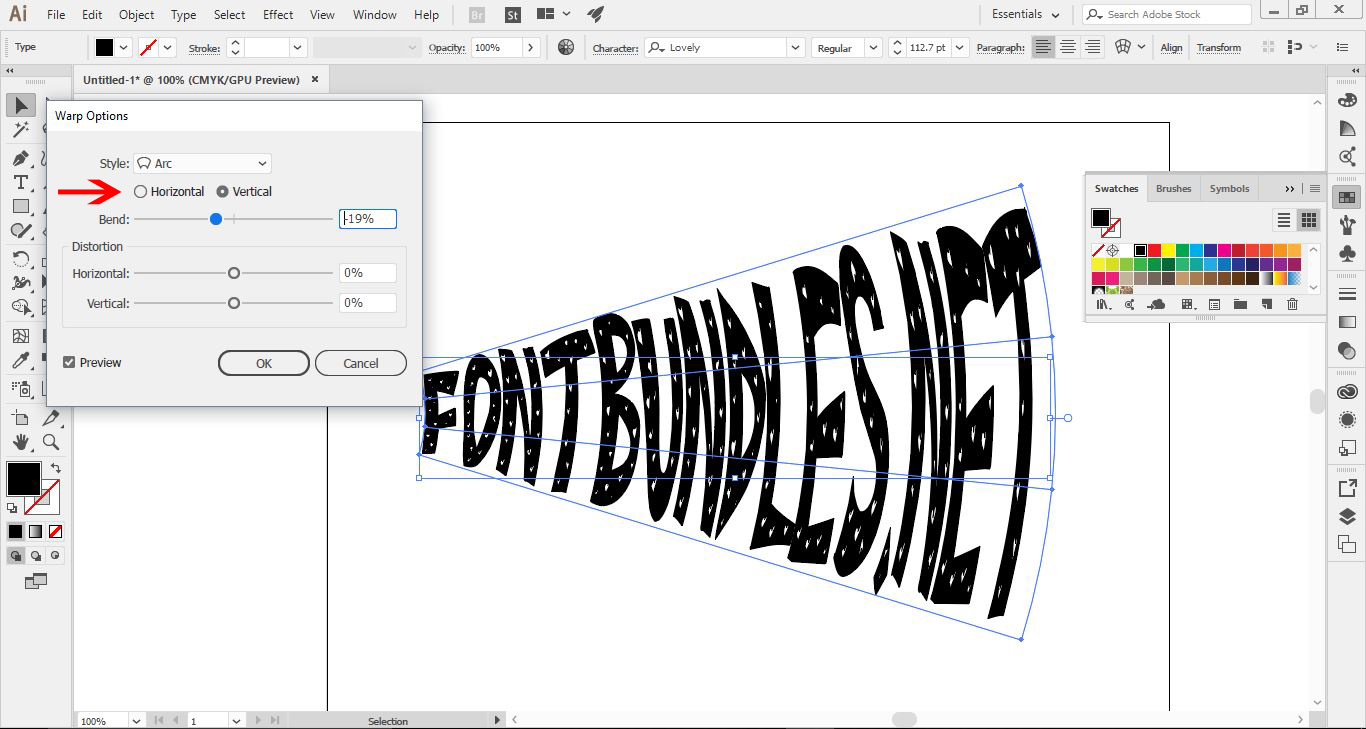Viewport: 1366px width, 729px height.
Task: Open the Swatch Libraries menu icon
Action: pos(1104,304)
